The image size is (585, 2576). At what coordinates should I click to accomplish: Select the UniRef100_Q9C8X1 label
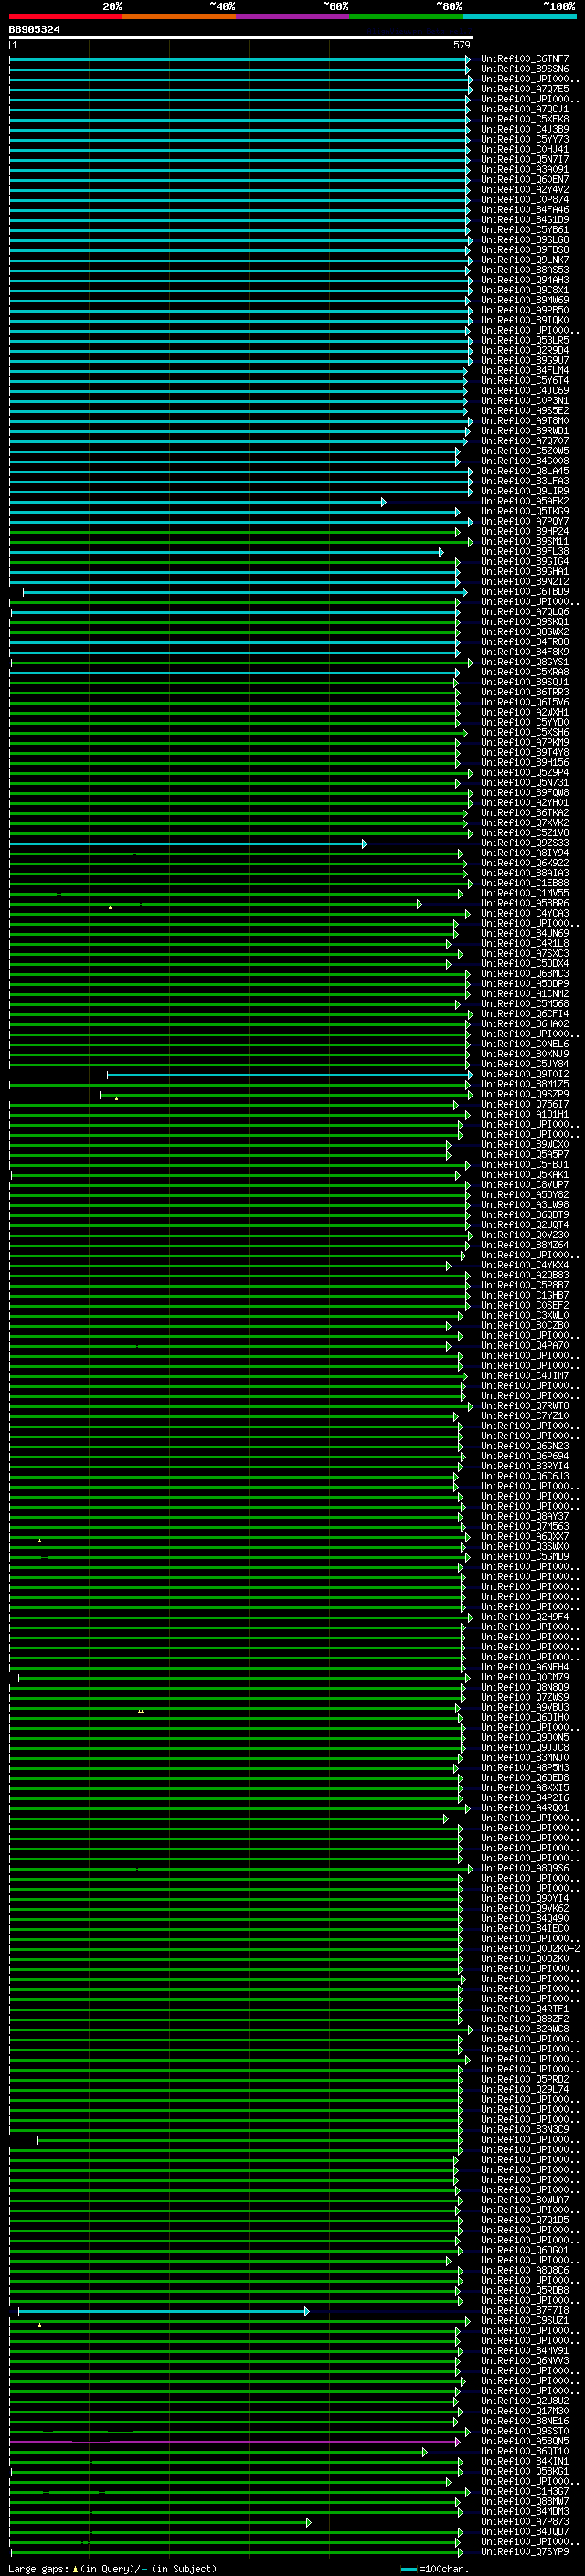point(524,290)
